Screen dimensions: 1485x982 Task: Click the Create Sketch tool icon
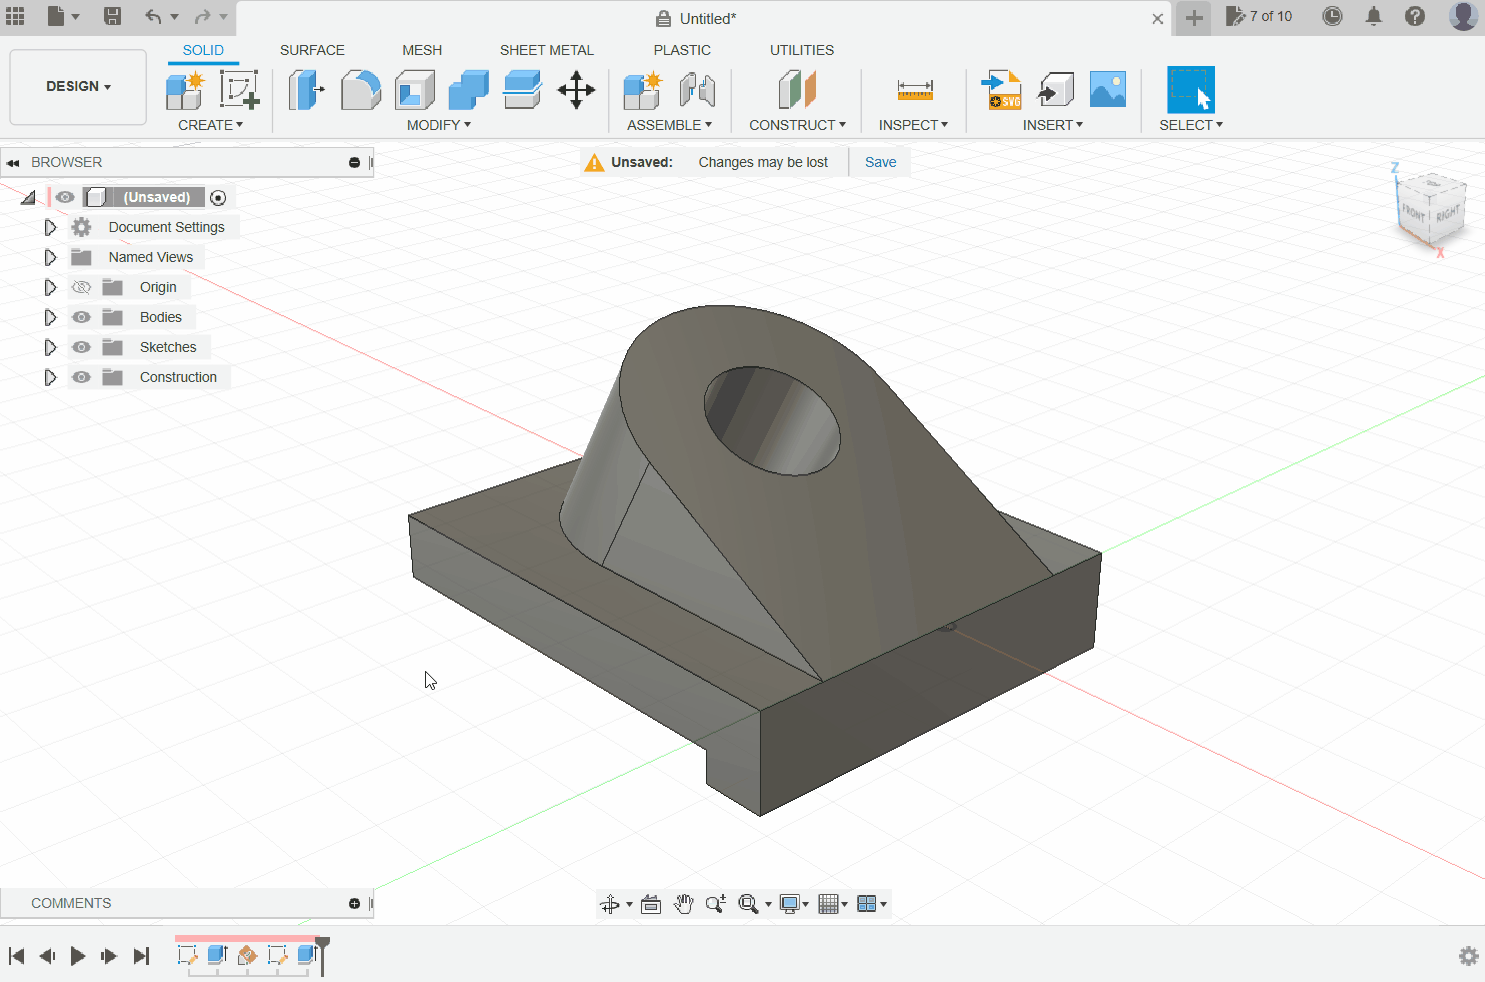click(239, 90)
